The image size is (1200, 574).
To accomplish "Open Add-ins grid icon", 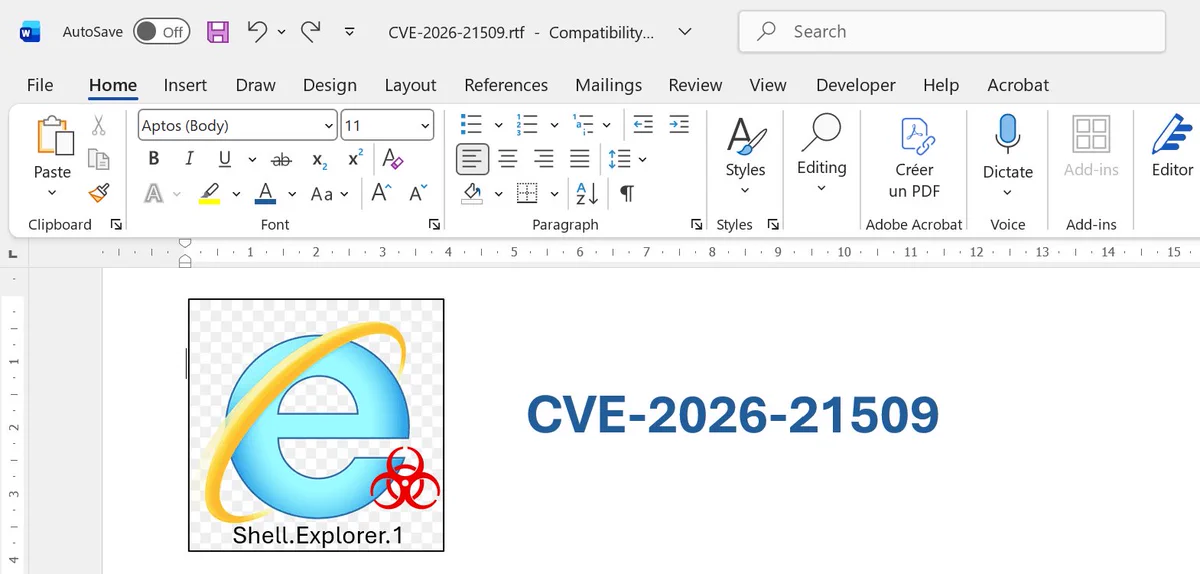I will 1091,134.
